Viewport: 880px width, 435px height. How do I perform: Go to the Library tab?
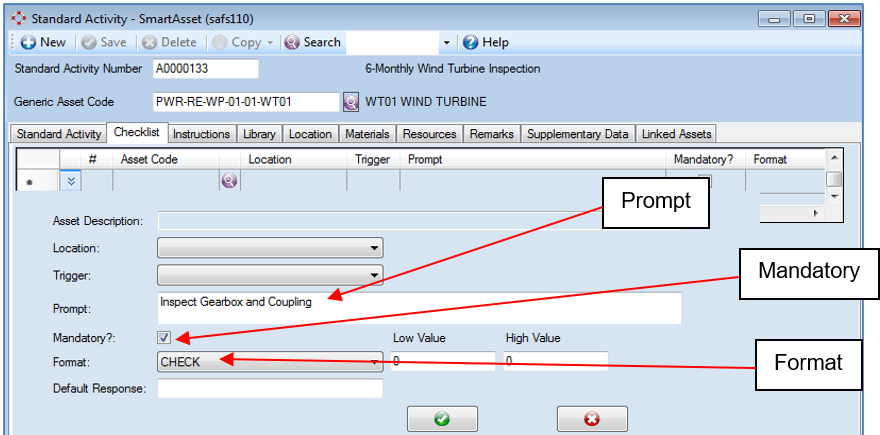(259, 134)
